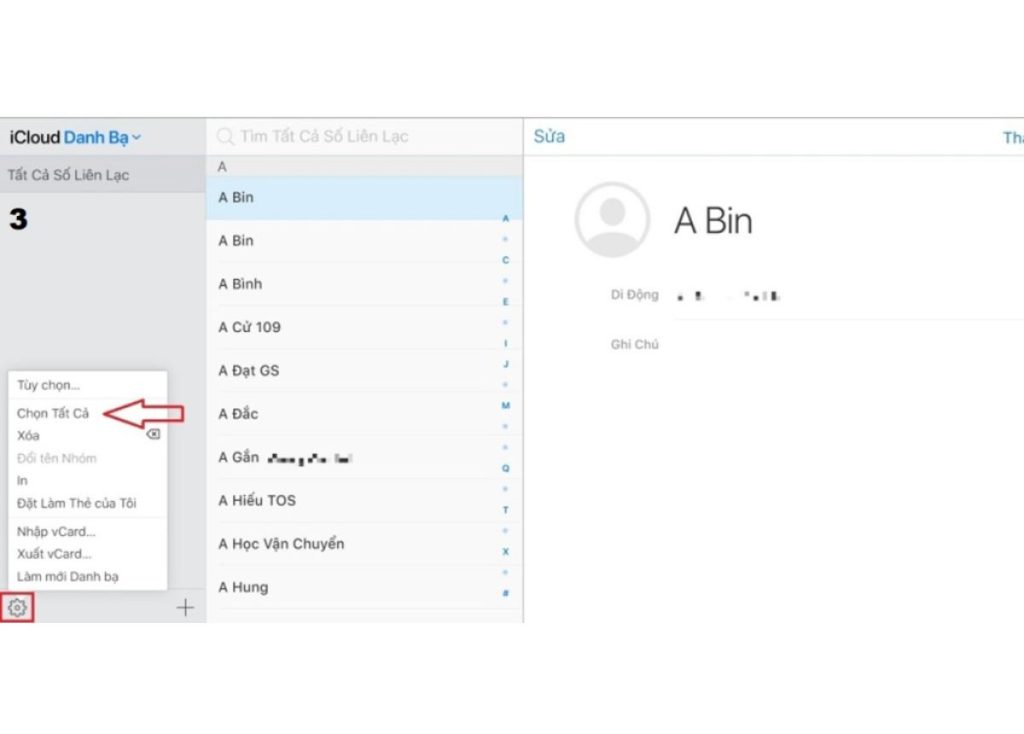Open Tùy chọn... preferences entry
Viewport: 1024px width, 734px height.
pos(48,385)
